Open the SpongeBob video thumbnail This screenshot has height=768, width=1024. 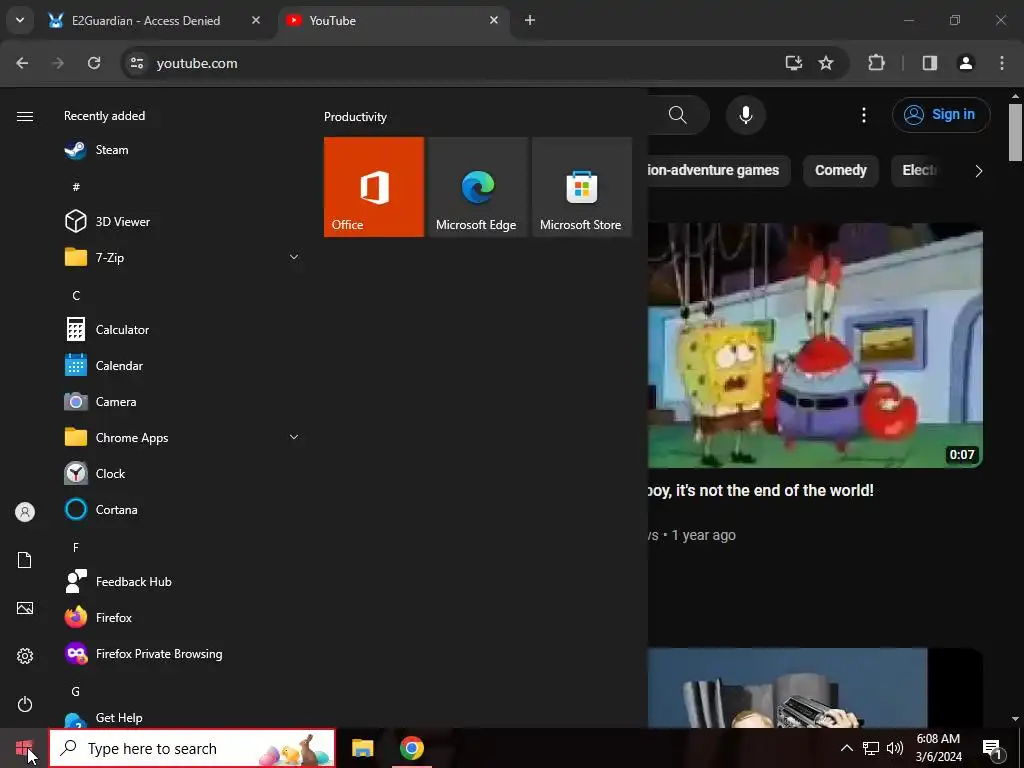pyautogui.click(x=815, y=345)
